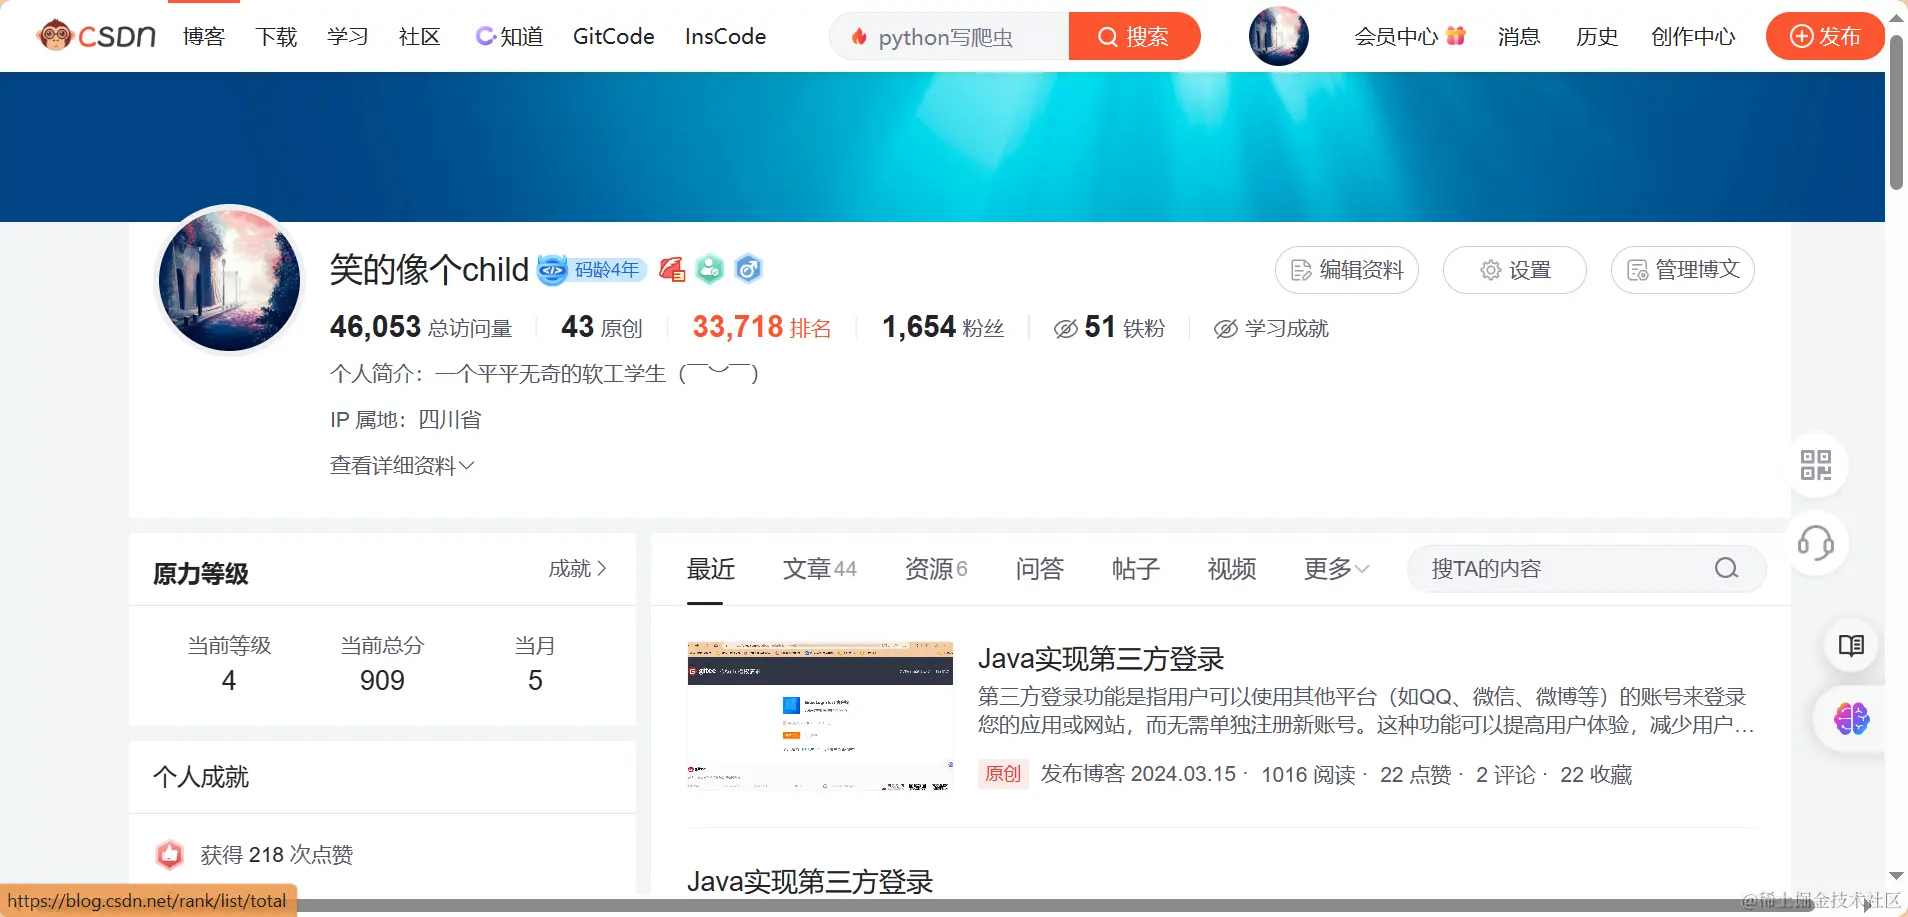Viewport: 1908px width, 917px height.
Task: Open the 视频 tab
Action: [1232, 569]
